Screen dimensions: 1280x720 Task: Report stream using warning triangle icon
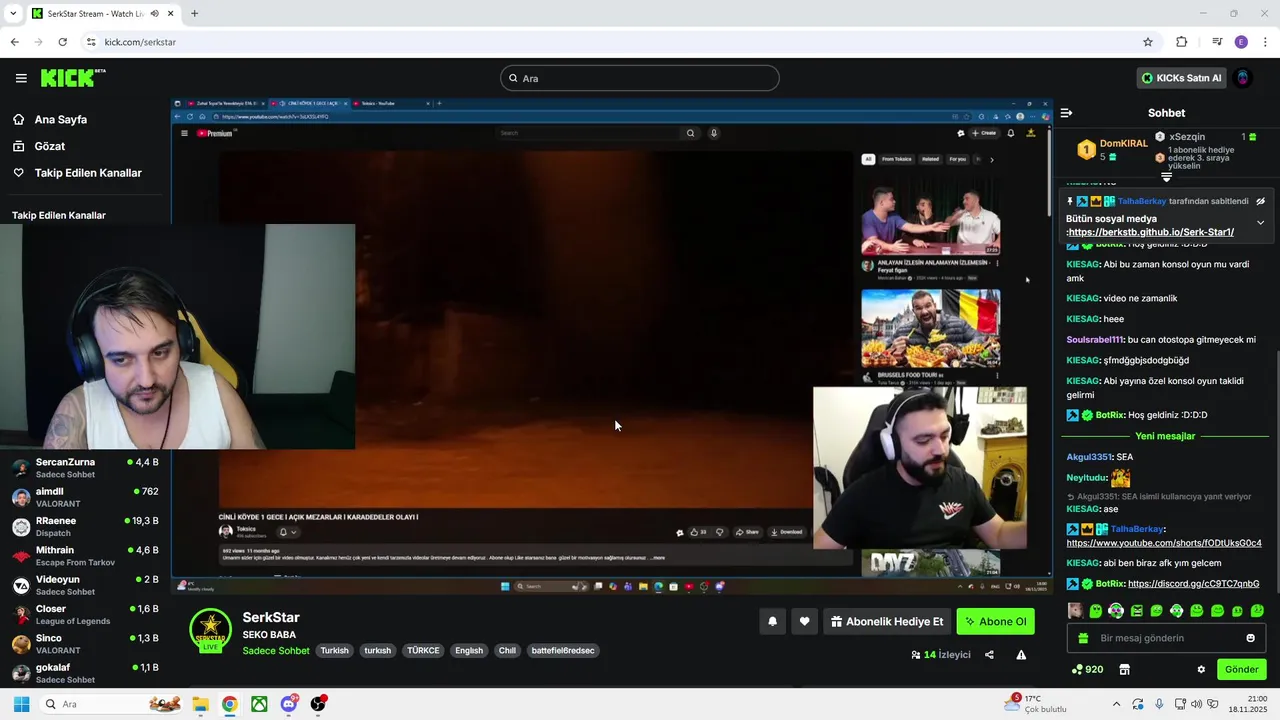1021,655
